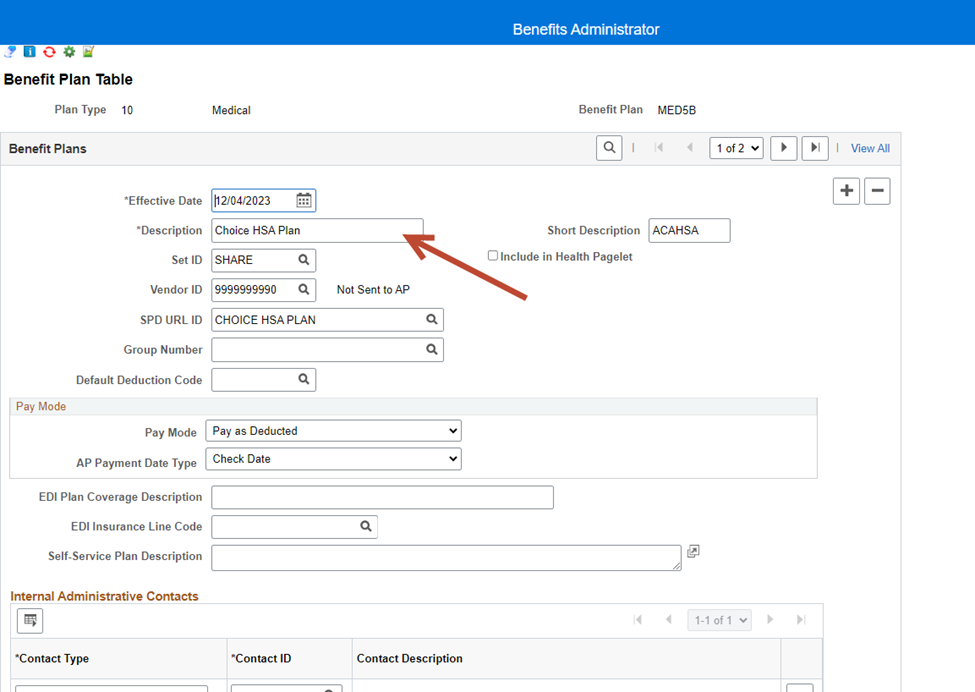Viewport: 975px width, 692px height.
Task: Open grid personalize icon under Internal Administrative Contacts
Action: click(x=30, y=620)
